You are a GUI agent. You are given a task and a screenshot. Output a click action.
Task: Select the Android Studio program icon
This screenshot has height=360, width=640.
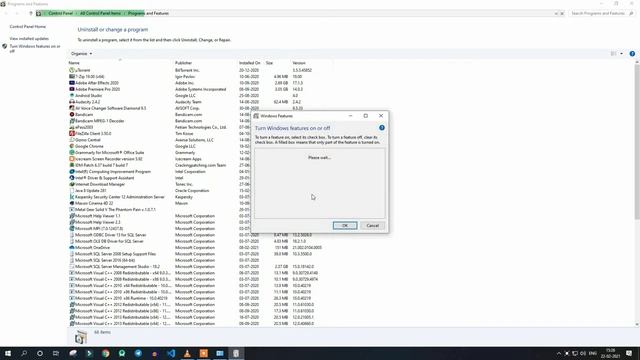click(72, 96)
